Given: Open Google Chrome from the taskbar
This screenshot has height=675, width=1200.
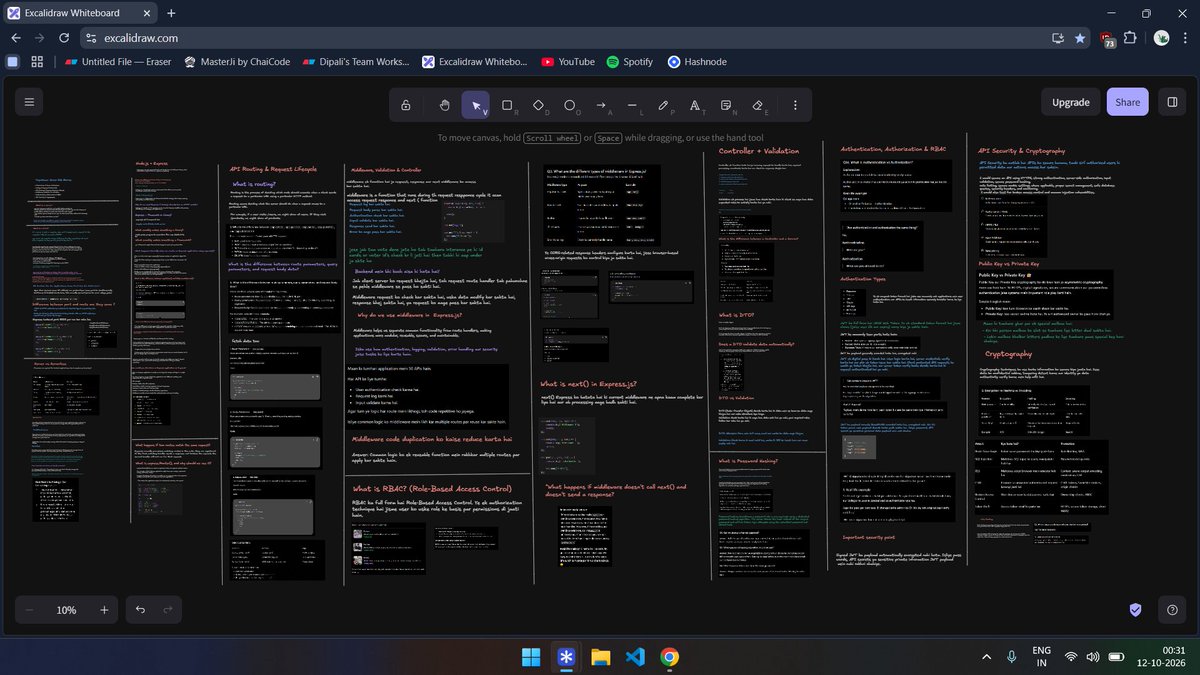Looking at the screenshot, I should 669,657.
